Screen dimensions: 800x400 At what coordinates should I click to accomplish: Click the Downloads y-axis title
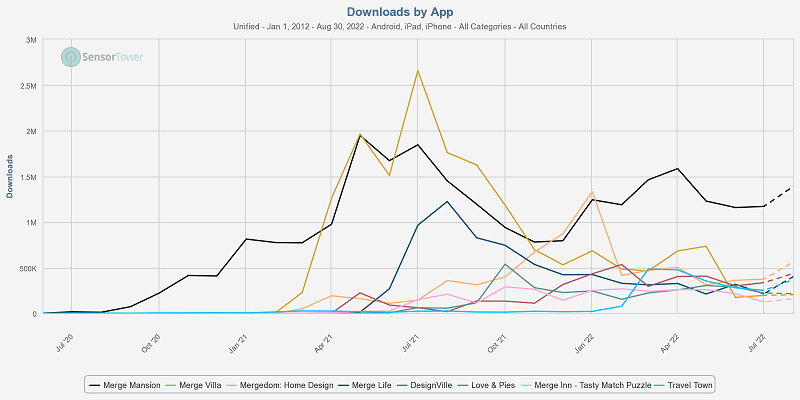click(x=9, y=176)
